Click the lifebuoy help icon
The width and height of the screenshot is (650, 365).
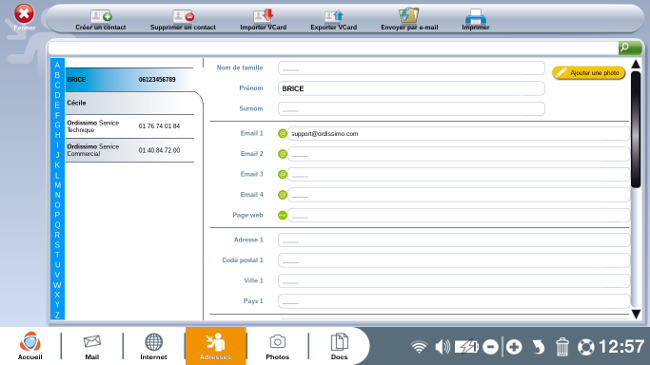coord(586,347)
